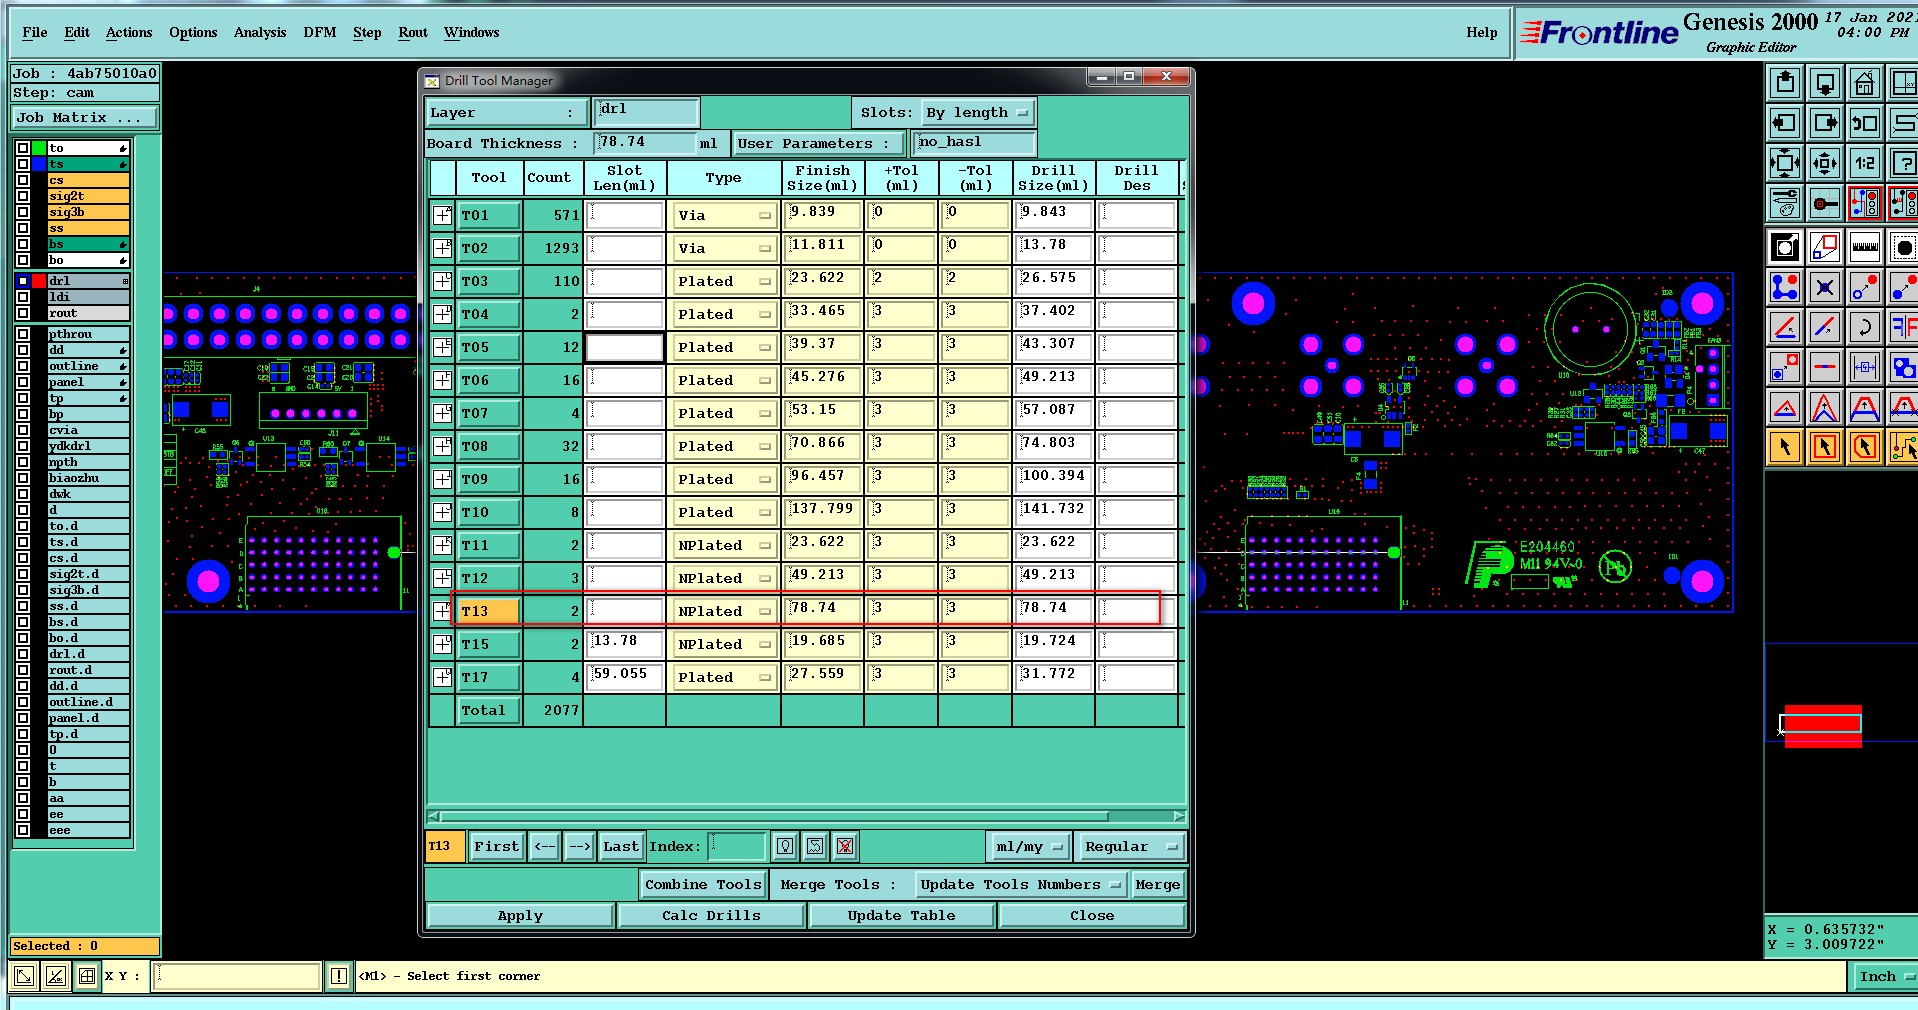The width and height of the screenshot is (1918, 1010).
Task: Click the green color swatch of layer 'to'
Action: [x=39, y=148]
